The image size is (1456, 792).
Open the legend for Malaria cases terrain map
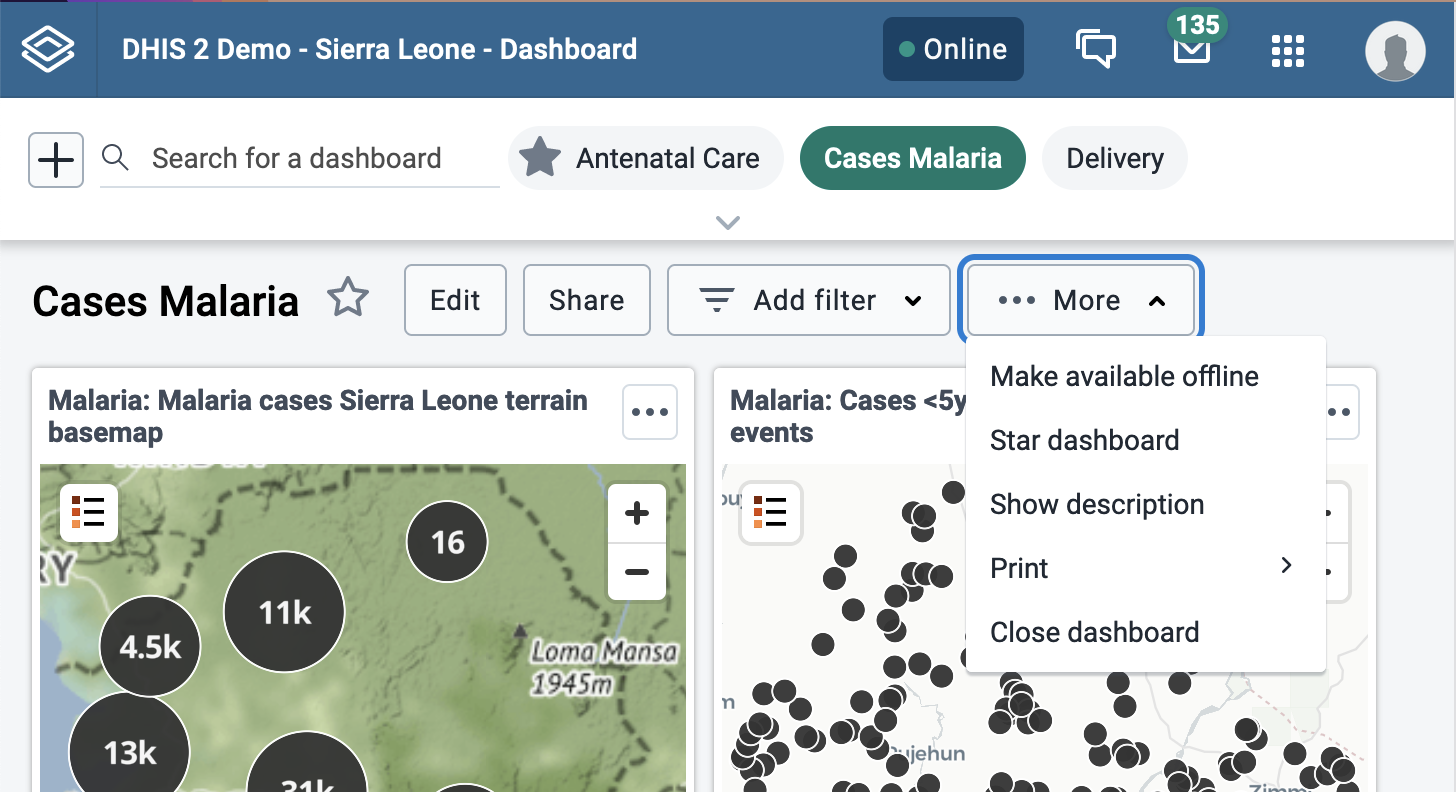pos(88,512)
